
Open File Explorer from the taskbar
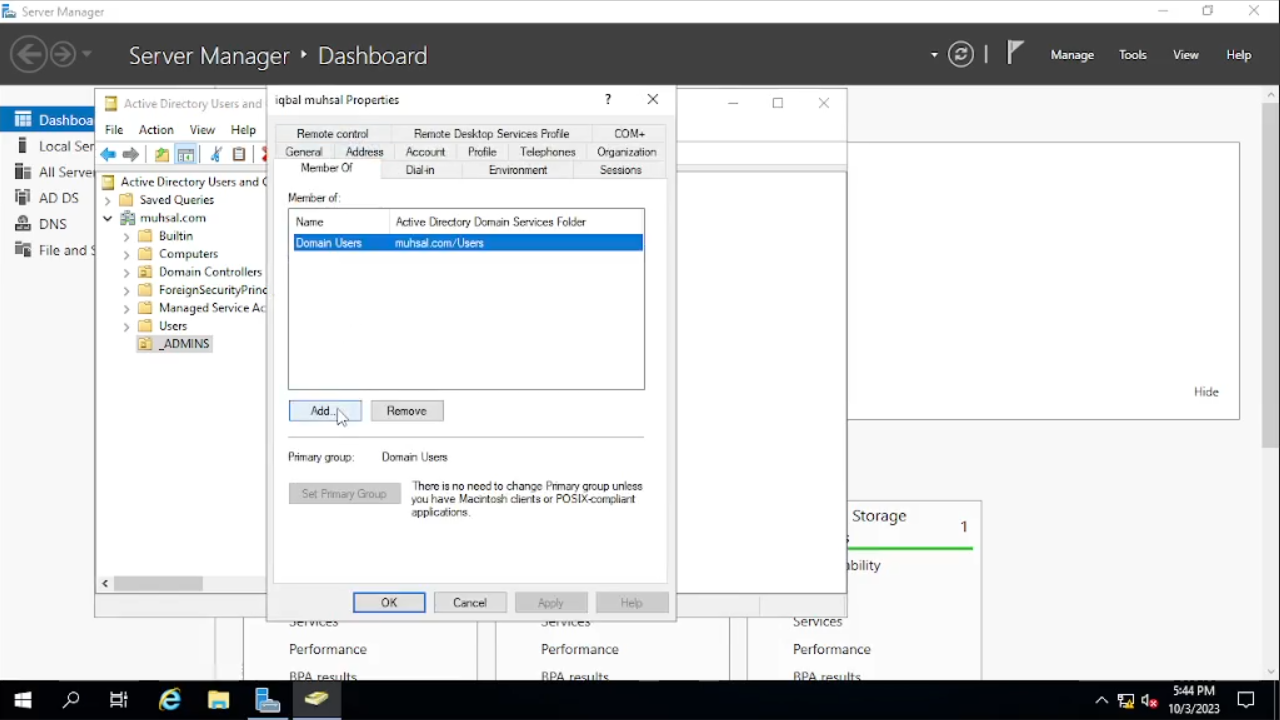point(218,700)
